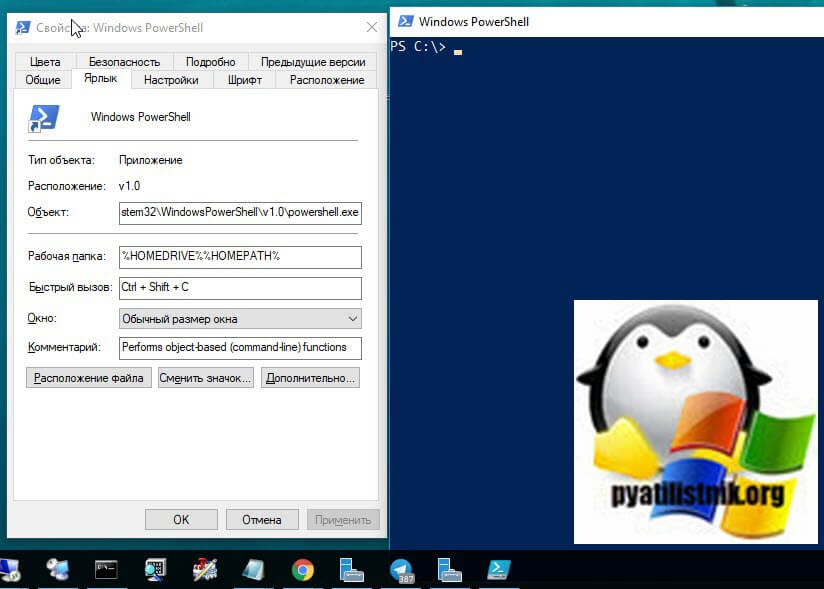Click the PowerShell icon in the taskbar
This screenshot has height=589, width=824.
click(499, 569)
